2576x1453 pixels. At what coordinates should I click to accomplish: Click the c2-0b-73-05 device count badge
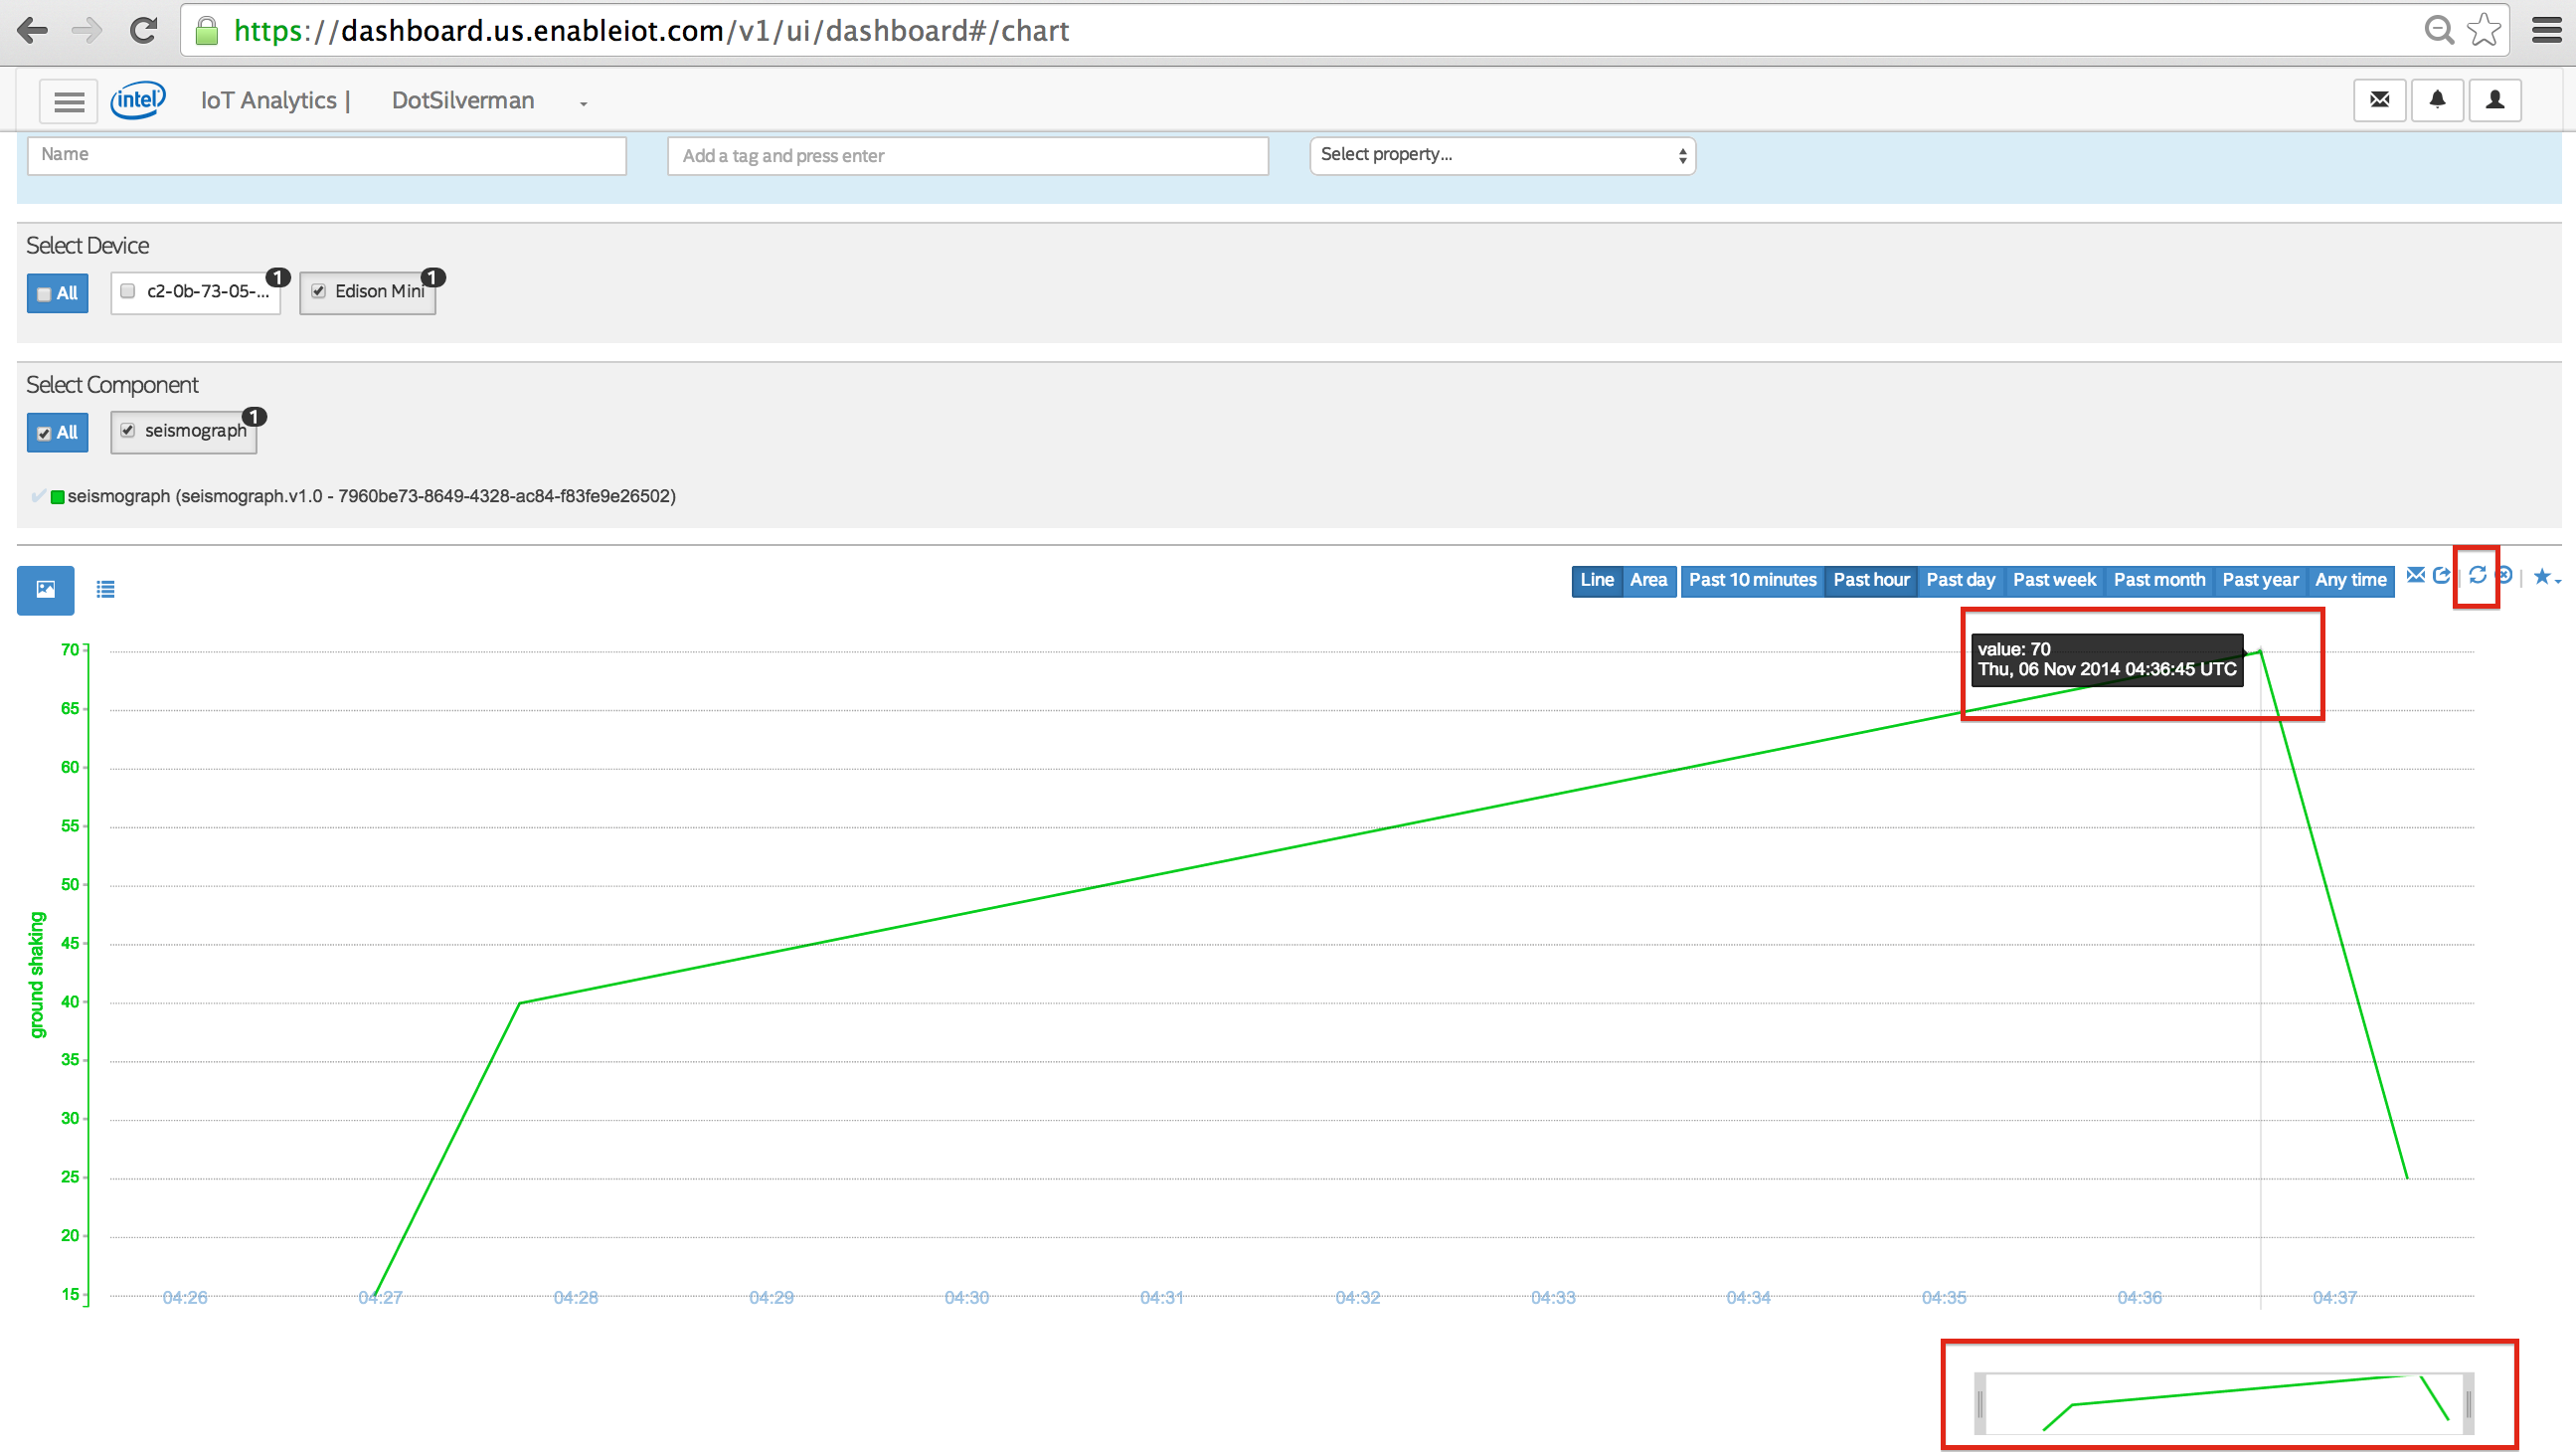(x=278, y=277)
